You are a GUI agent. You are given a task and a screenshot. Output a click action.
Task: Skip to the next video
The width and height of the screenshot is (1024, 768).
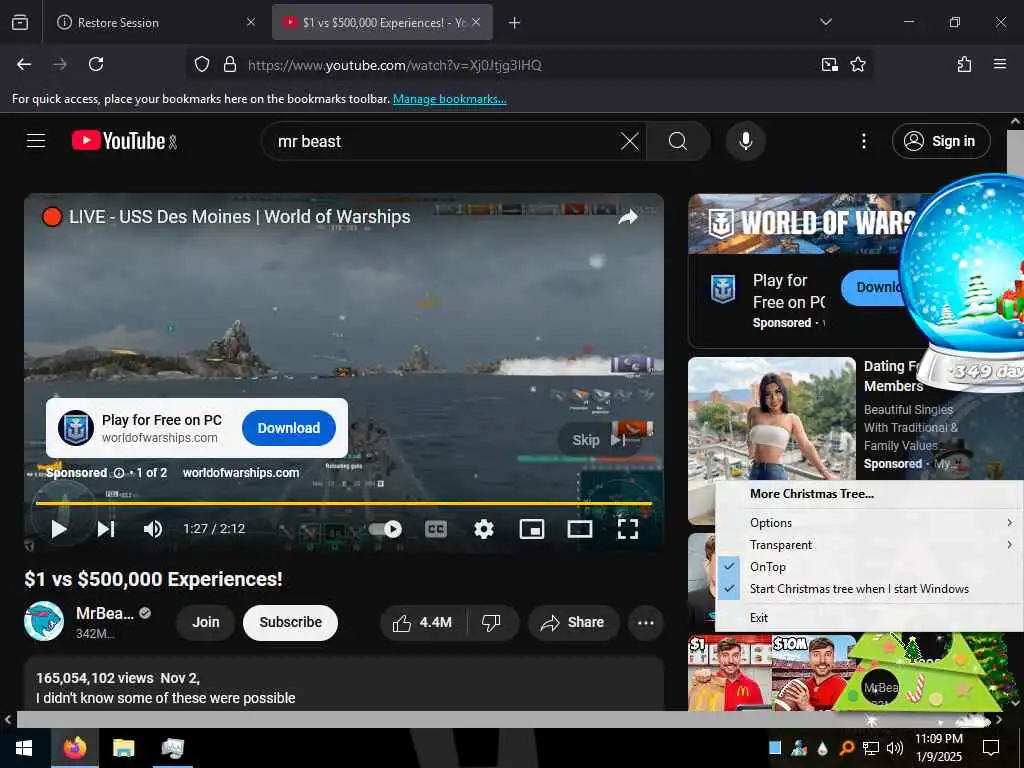[x=106, y=528]
